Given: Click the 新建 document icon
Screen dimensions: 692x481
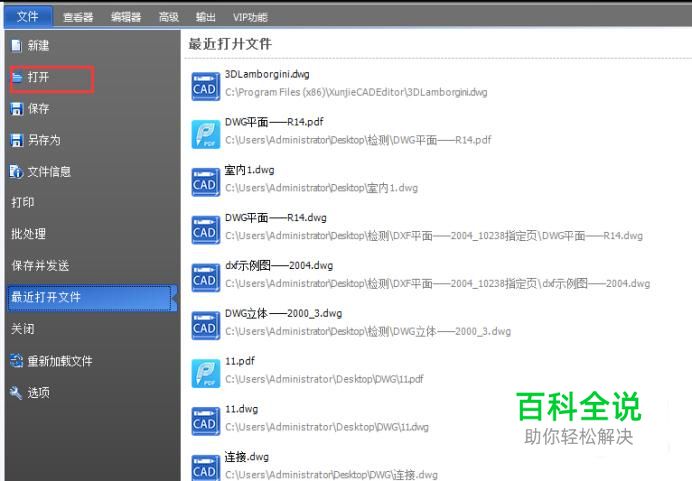Looking at the screenshot, I should [16, 46].
